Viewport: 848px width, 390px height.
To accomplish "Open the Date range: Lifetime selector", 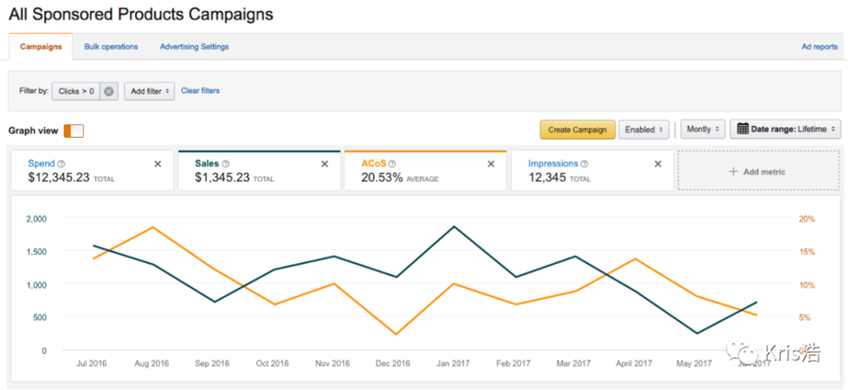I will (x=785, y=130).
